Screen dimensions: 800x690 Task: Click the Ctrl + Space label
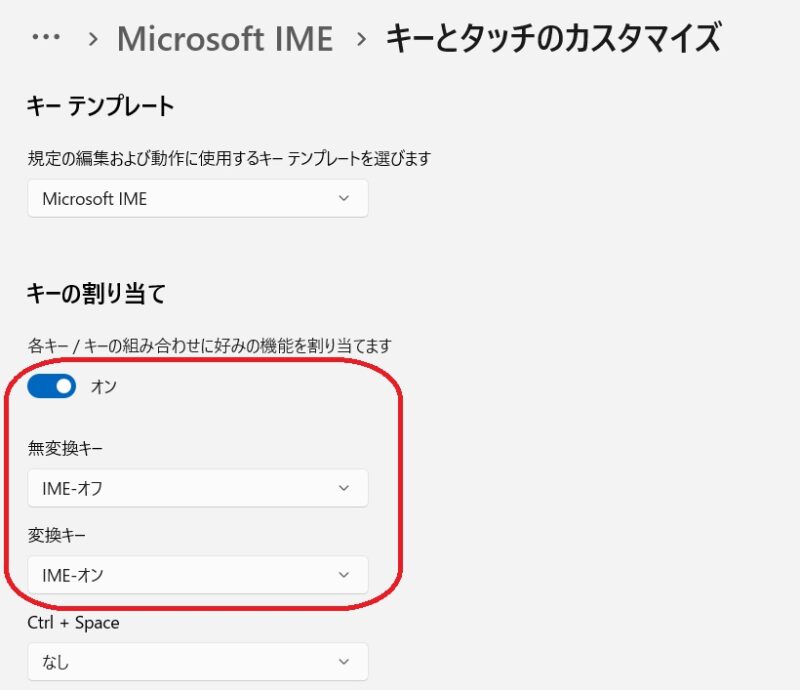[x=73, y=623]
